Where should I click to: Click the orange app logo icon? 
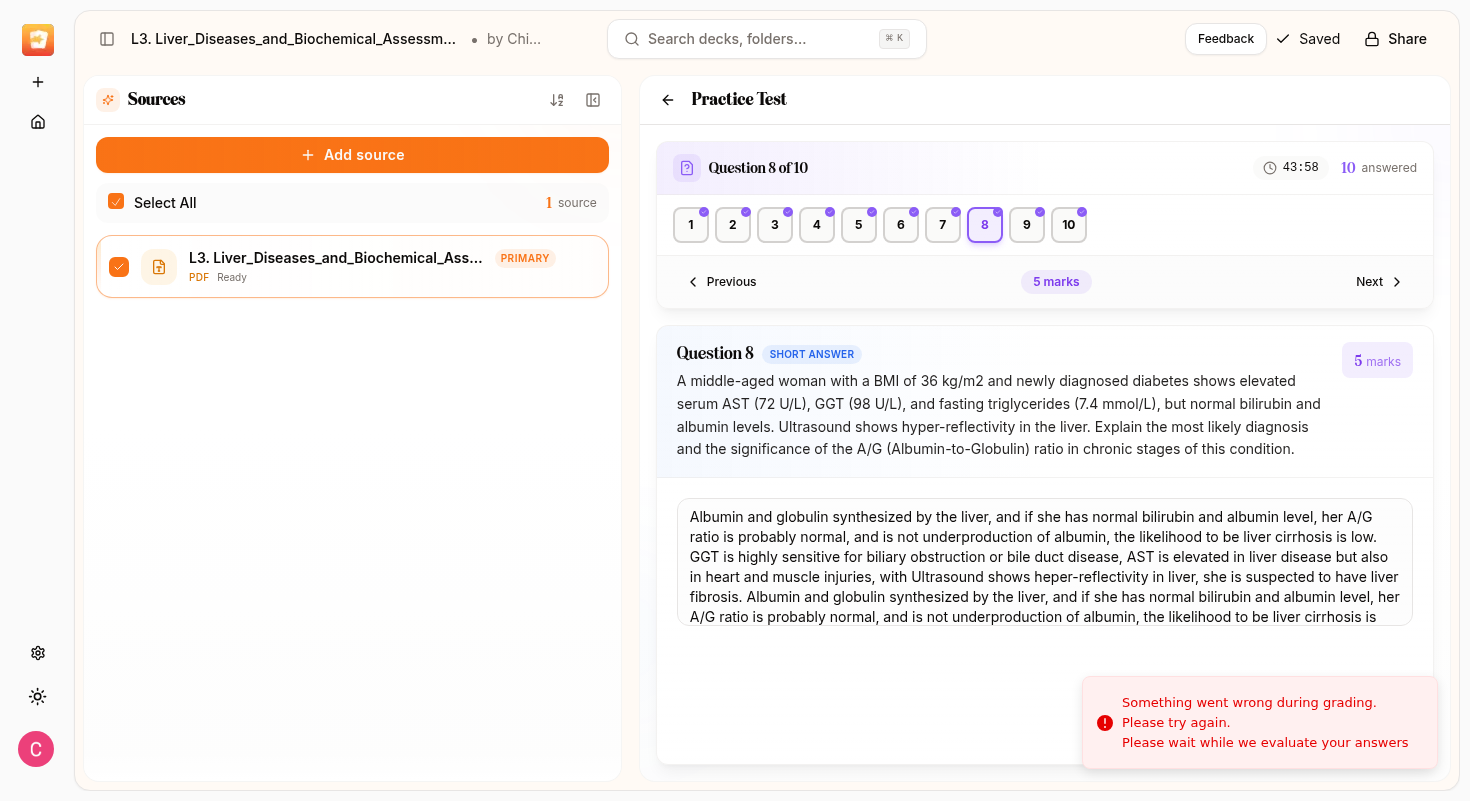click(x=38, y=40)
